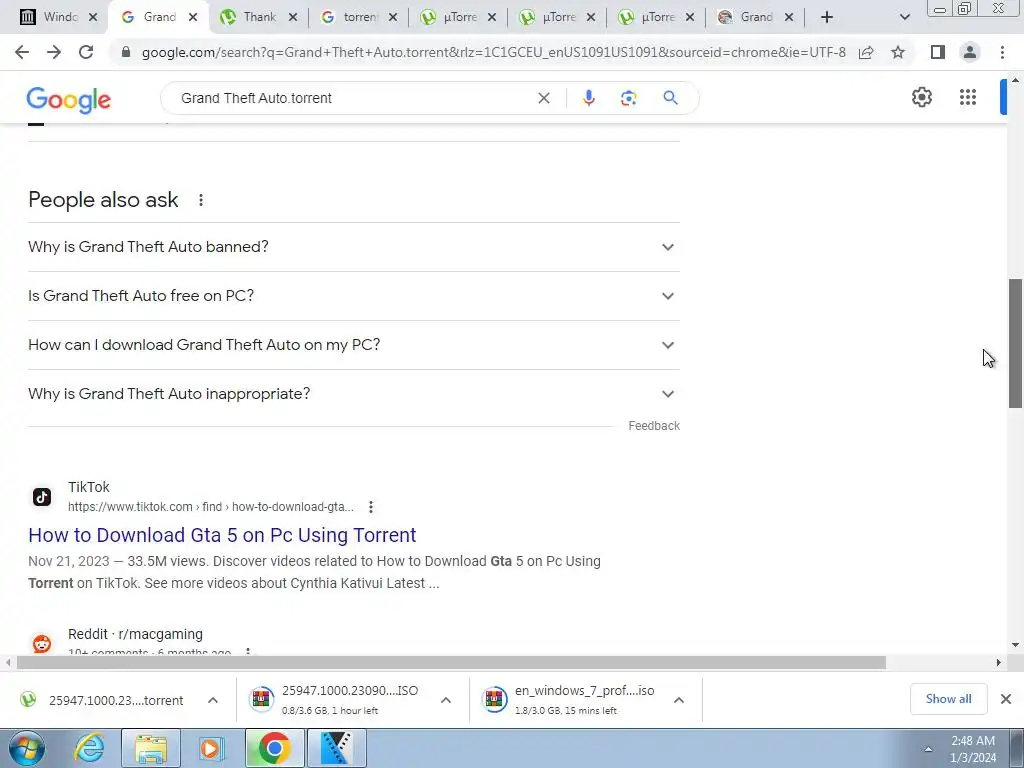Screen dimensions: 1024x768
Task: Switch to Chrome in the taskbar
Action: 275,748
